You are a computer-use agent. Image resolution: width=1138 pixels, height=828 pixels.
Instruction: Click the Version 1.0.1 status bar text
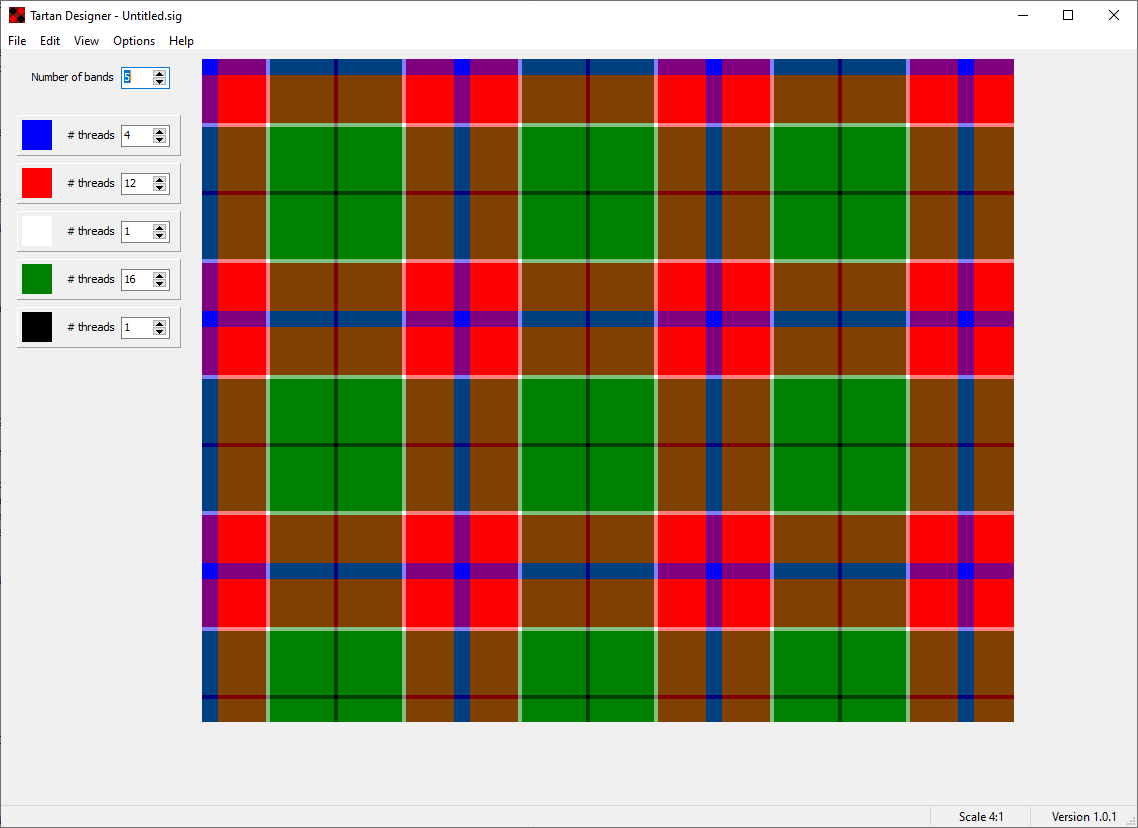[x=1084, y=817]
